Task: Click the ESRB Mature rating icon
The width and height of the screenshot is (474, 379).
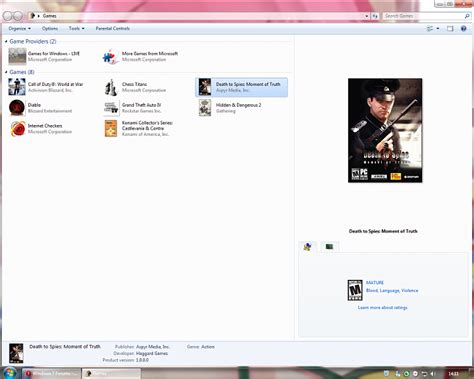Action: 355,290
